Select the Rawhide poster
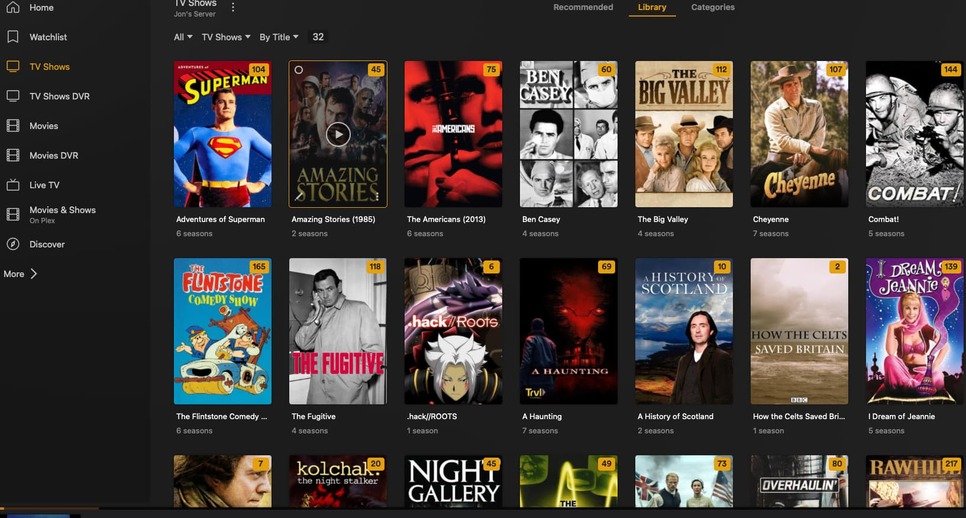Viewport: 966px width, 518px height. [x=915, y=481]
